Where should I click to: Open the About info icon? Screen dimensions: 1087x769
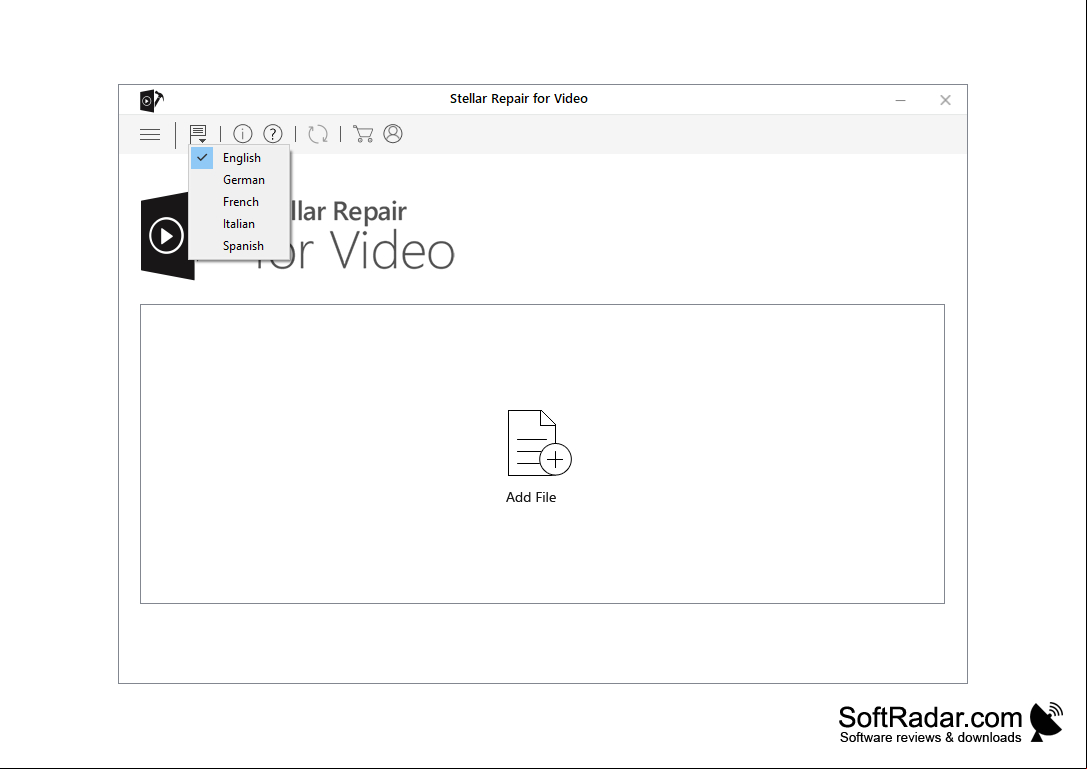(x=243, y=134)
